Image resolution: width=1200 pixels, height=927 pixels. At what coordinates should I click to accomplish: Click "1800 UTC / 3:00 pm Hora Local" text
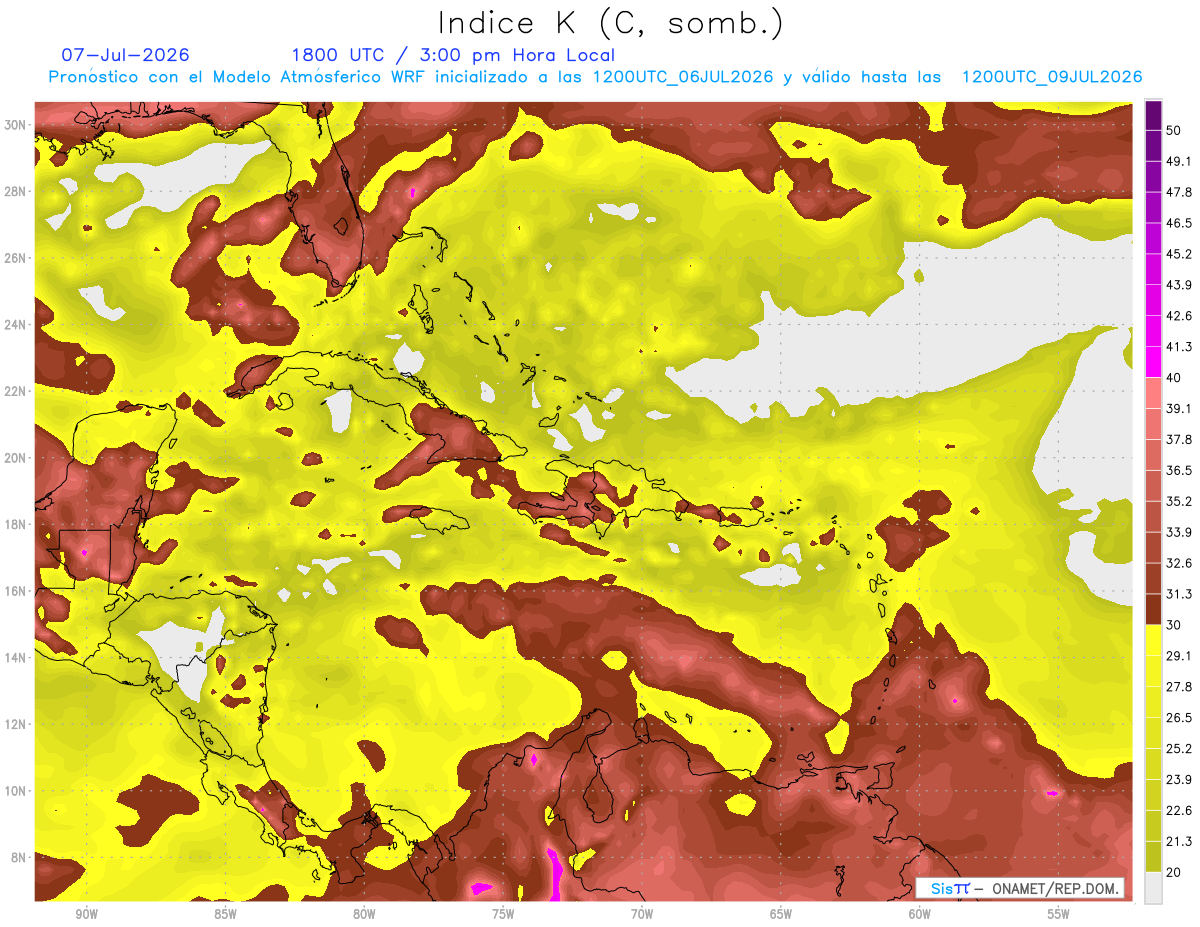tap(453, 55)
